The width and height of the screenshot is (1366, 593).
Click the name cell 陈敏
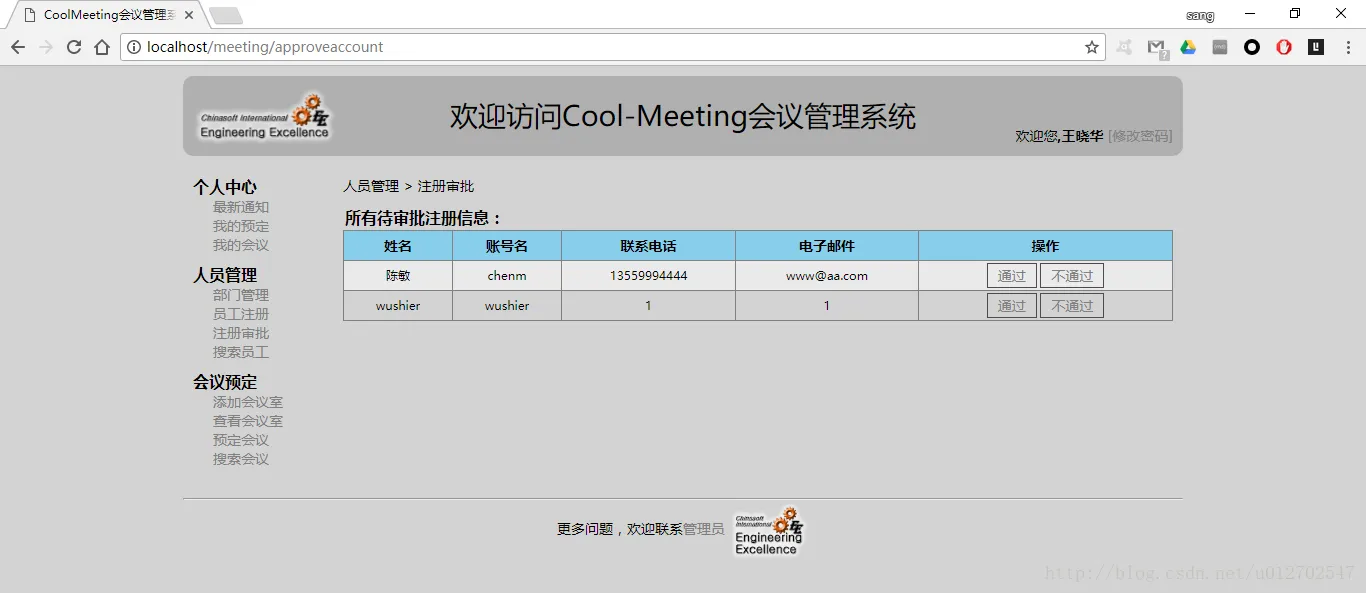pos(398,276)
